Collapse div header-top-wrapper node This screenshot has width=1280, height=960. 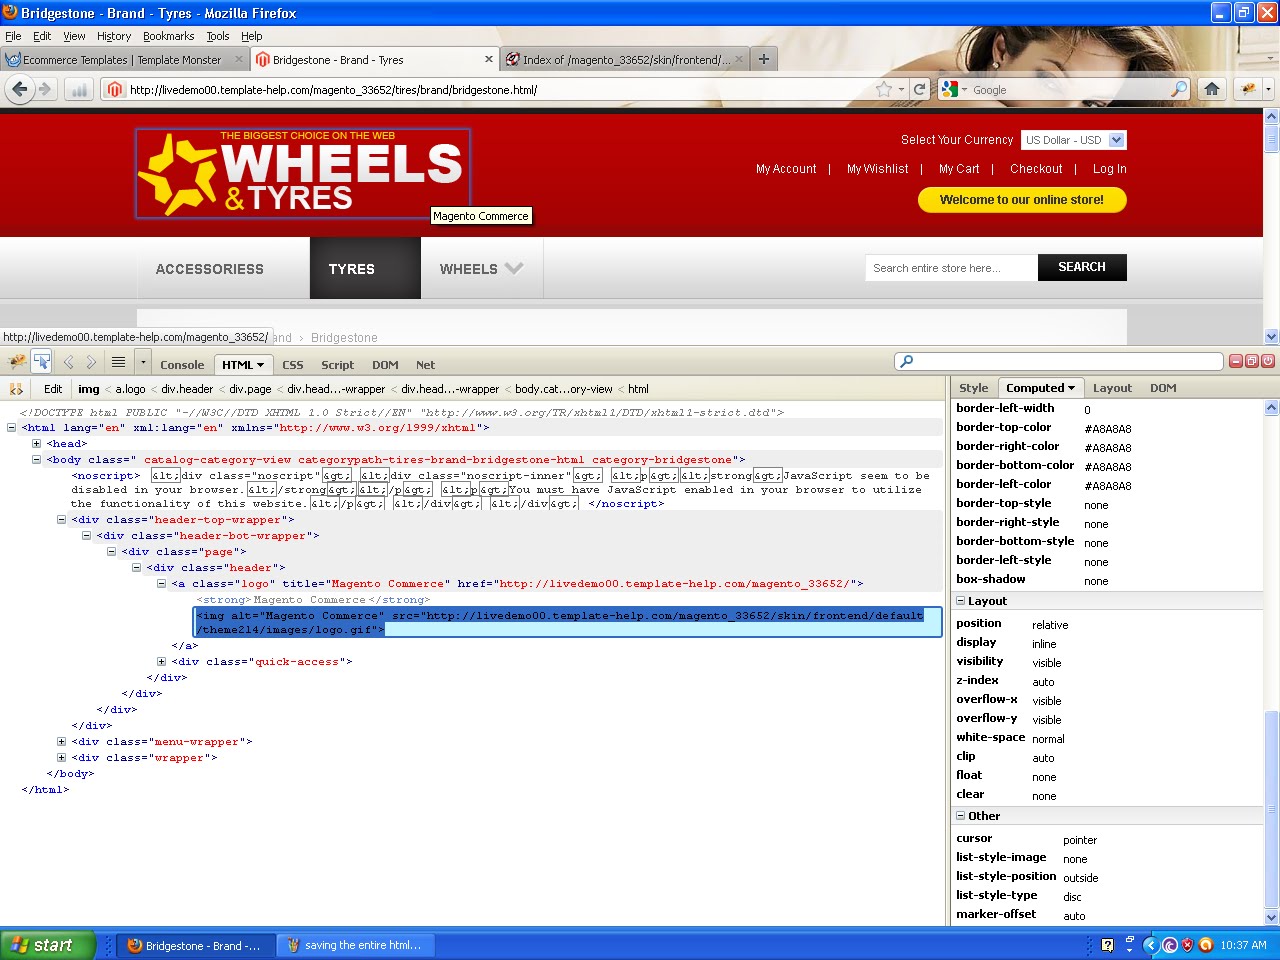coord(61,520)
